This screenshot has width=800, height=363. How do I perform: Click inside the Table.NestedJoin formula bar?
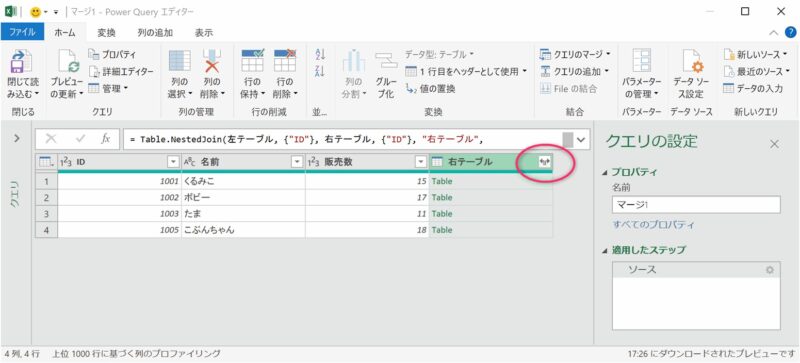(343, 139)
